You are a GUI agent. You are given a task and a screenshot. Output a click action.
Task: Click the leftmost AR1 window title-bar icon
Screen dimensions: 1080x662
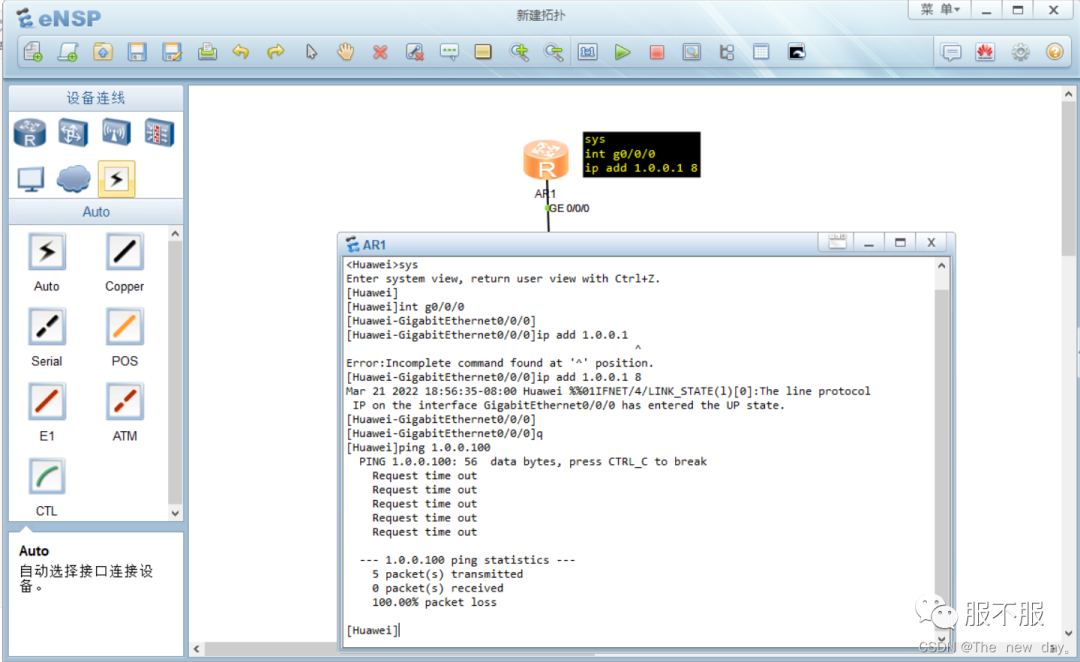[x=837, y=242]
